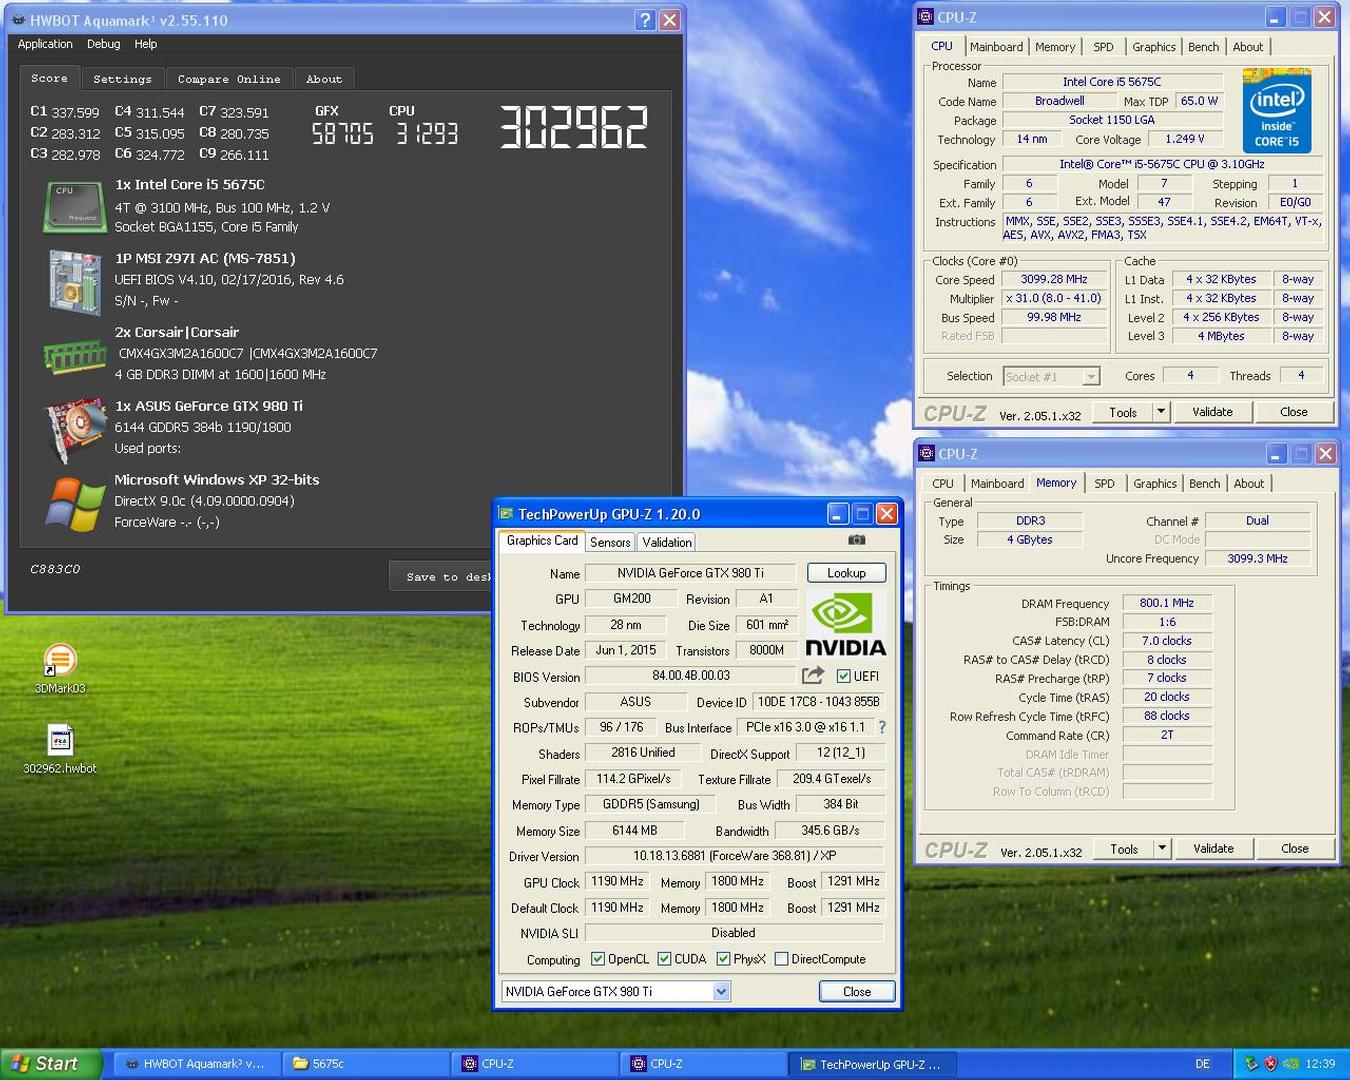Click the Driver Version field in GPU-Z
1350x1080 pixels.
(x=734, y=856)
